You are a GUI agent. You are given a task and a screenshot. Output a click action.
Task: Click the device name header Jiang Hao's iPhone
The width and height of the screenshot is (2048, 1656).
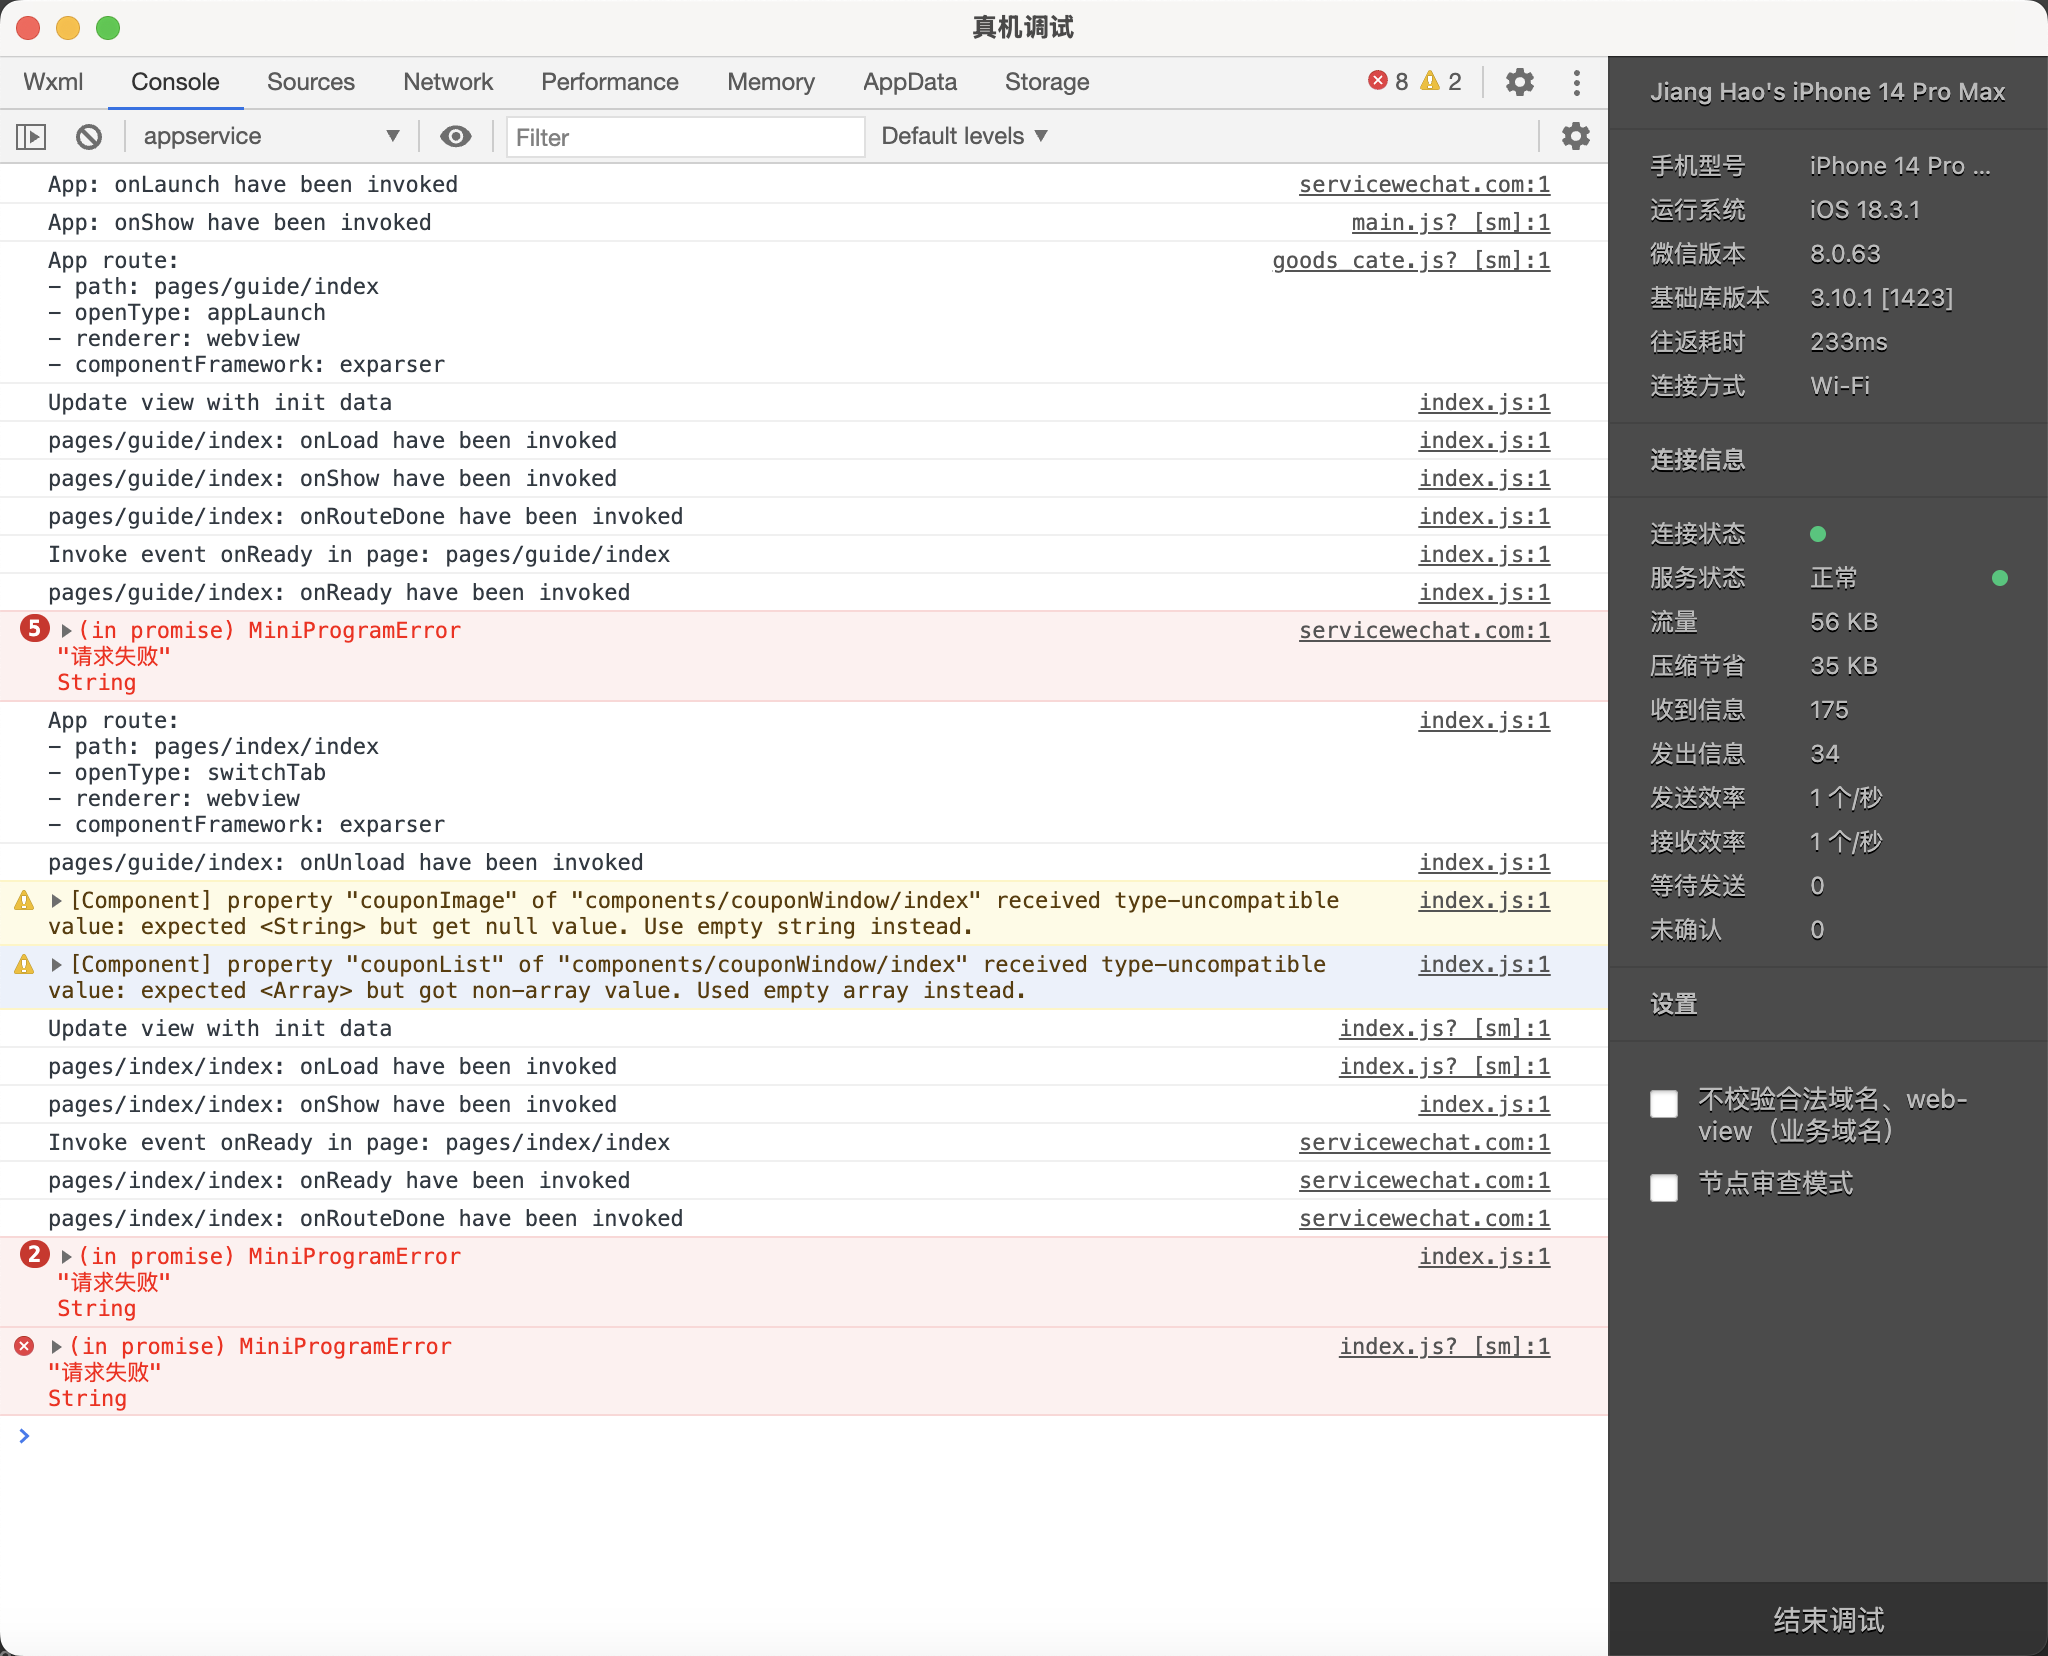coord(1827,92)
